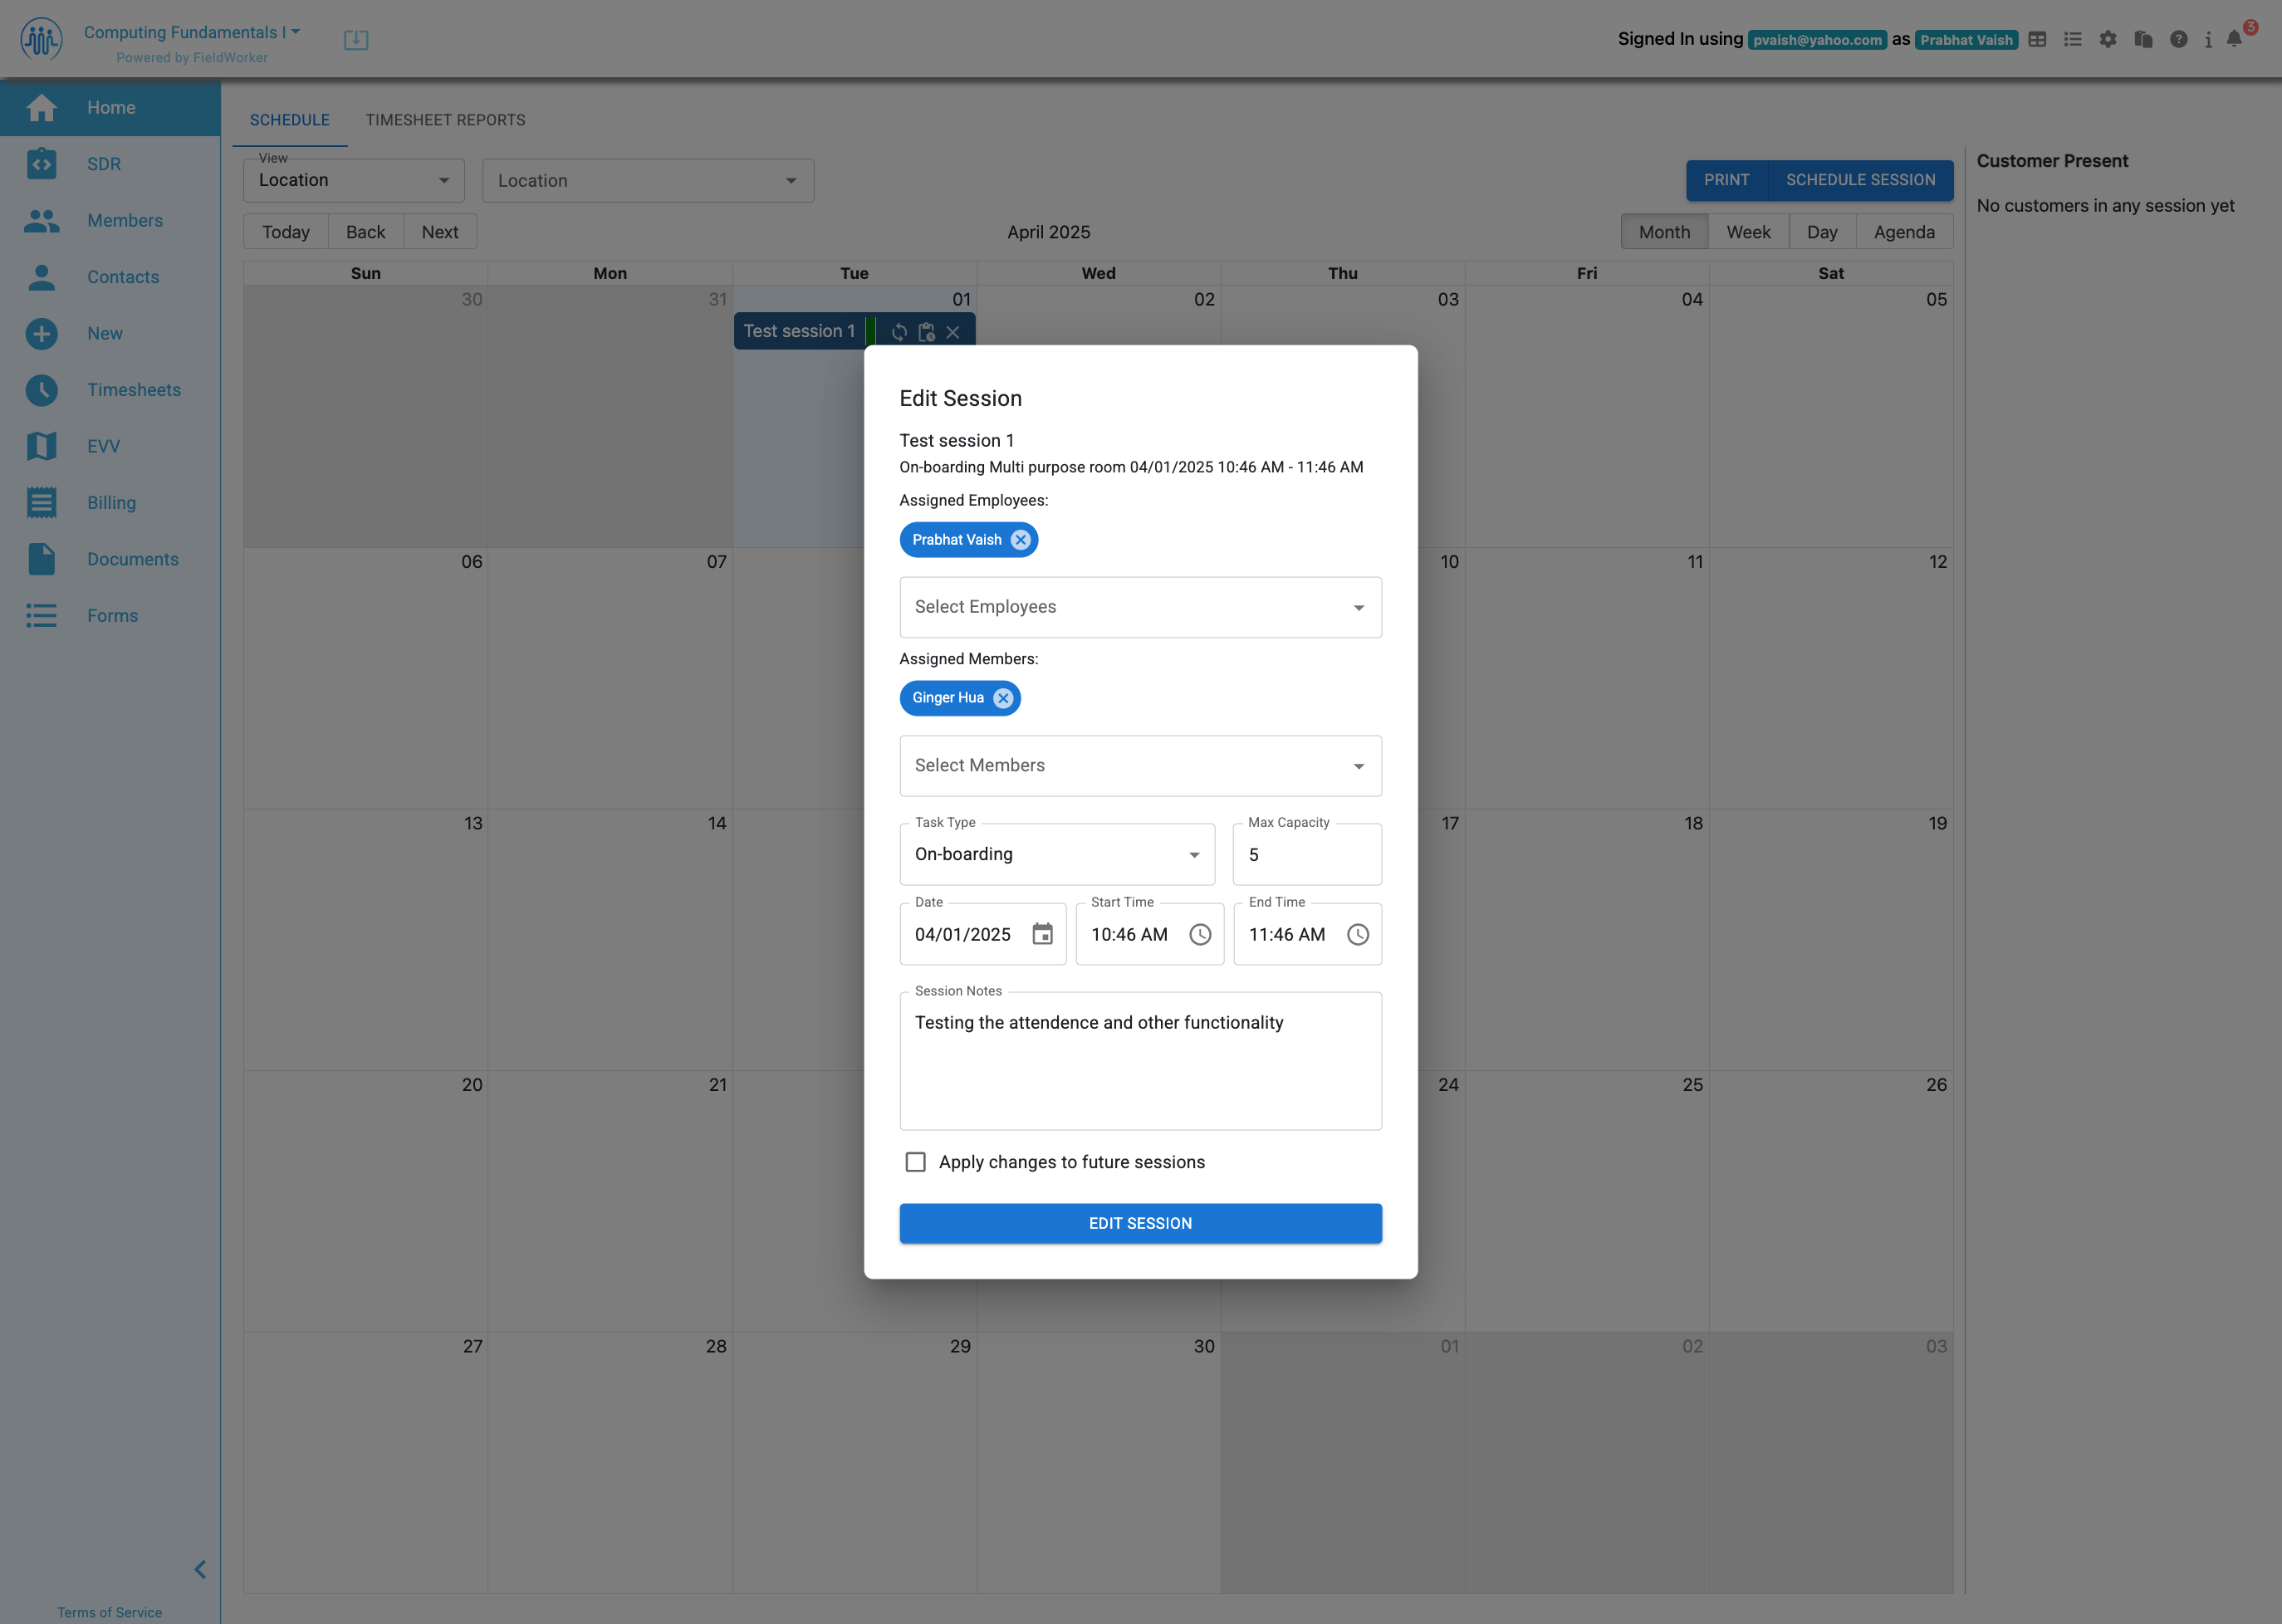
Task: Click the Max Capacity input field
Action: (1306, 855)
